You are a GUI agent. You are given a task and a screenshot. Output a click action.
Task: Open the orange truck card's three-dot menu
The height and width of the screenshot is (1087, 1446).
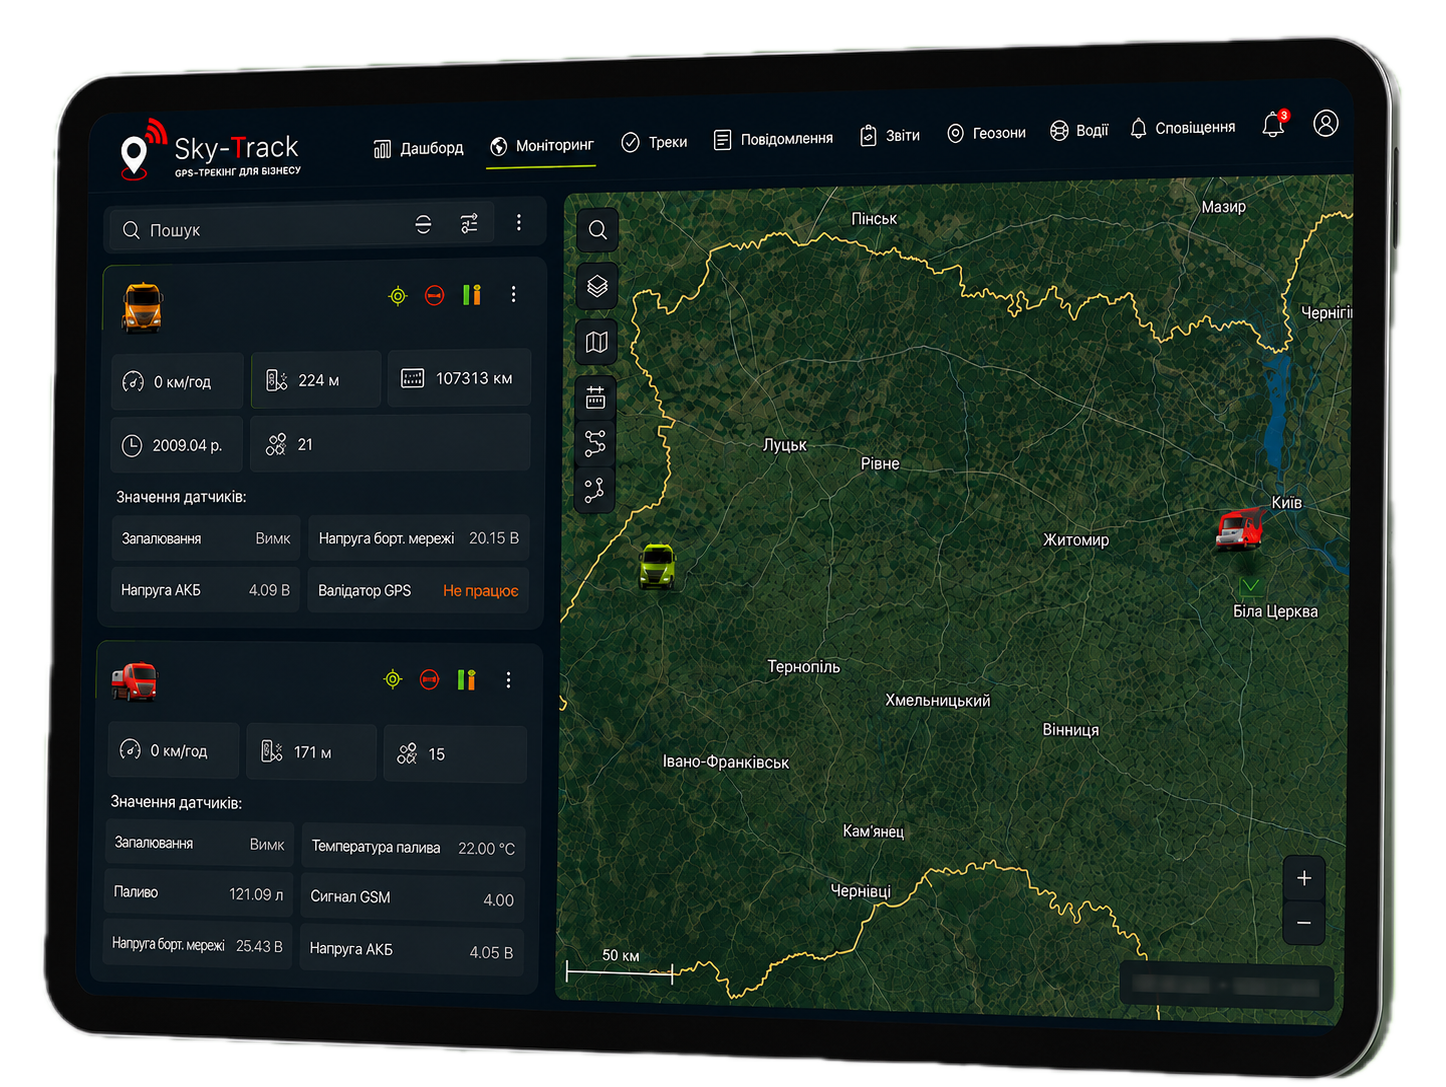click(x=513, y=294)
